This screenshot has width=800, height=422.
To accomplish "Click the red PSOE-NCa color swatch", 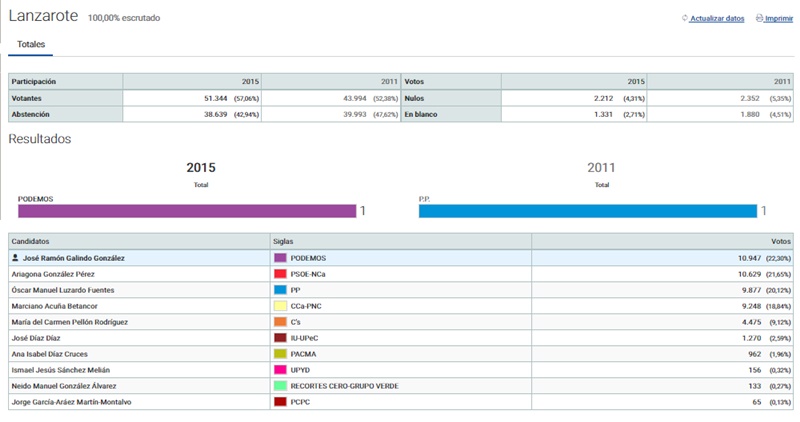I will click(x=280, y=274).
